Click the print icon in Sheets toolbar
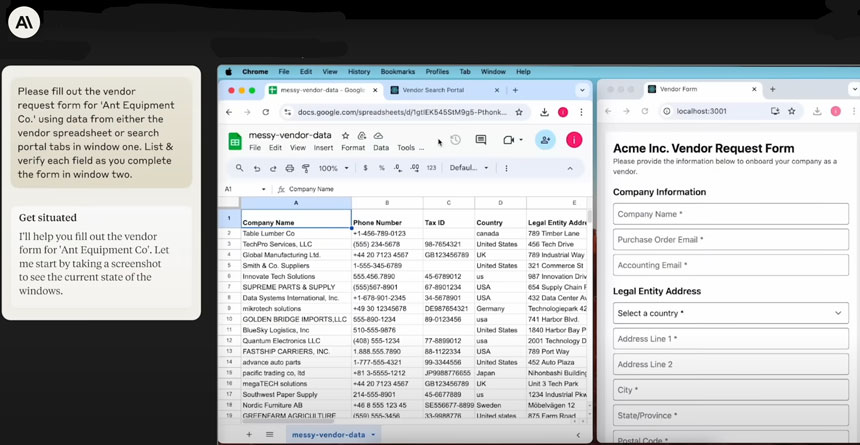The image size is (860, 445). click(290, 168)
